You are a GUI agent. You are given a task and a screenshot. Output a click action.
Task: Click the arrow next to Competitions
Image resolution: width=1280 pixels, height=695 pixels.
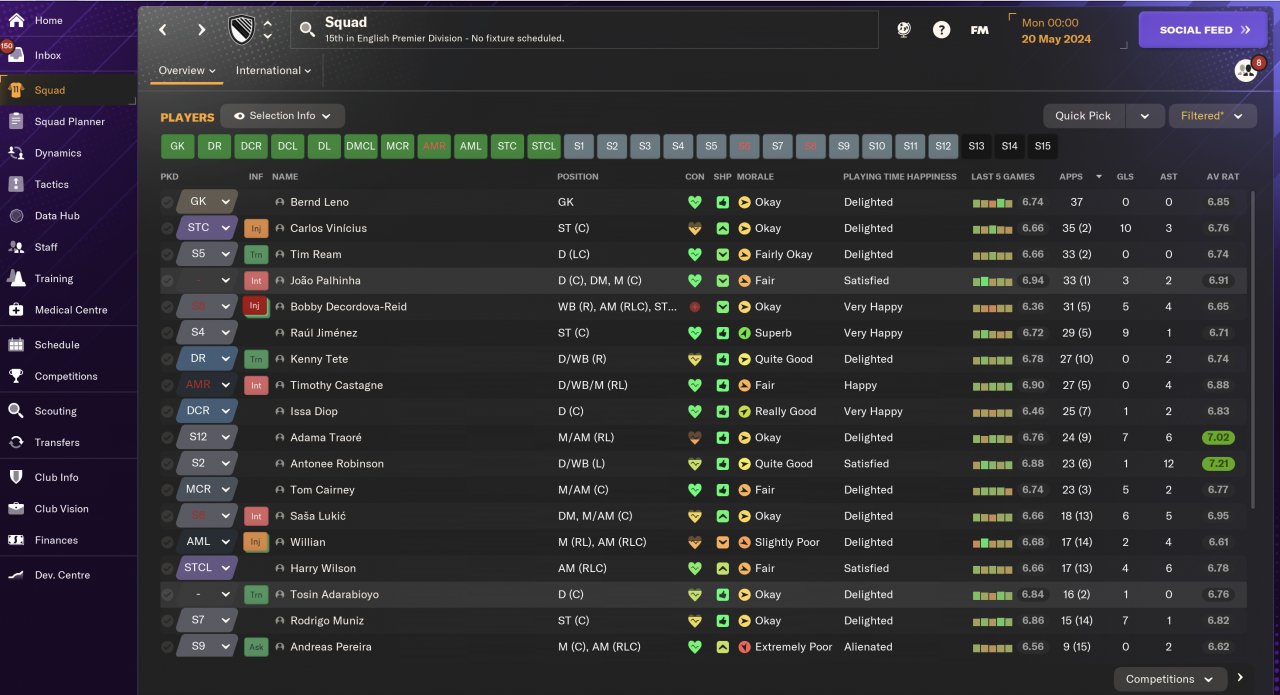pos(1240,678)
